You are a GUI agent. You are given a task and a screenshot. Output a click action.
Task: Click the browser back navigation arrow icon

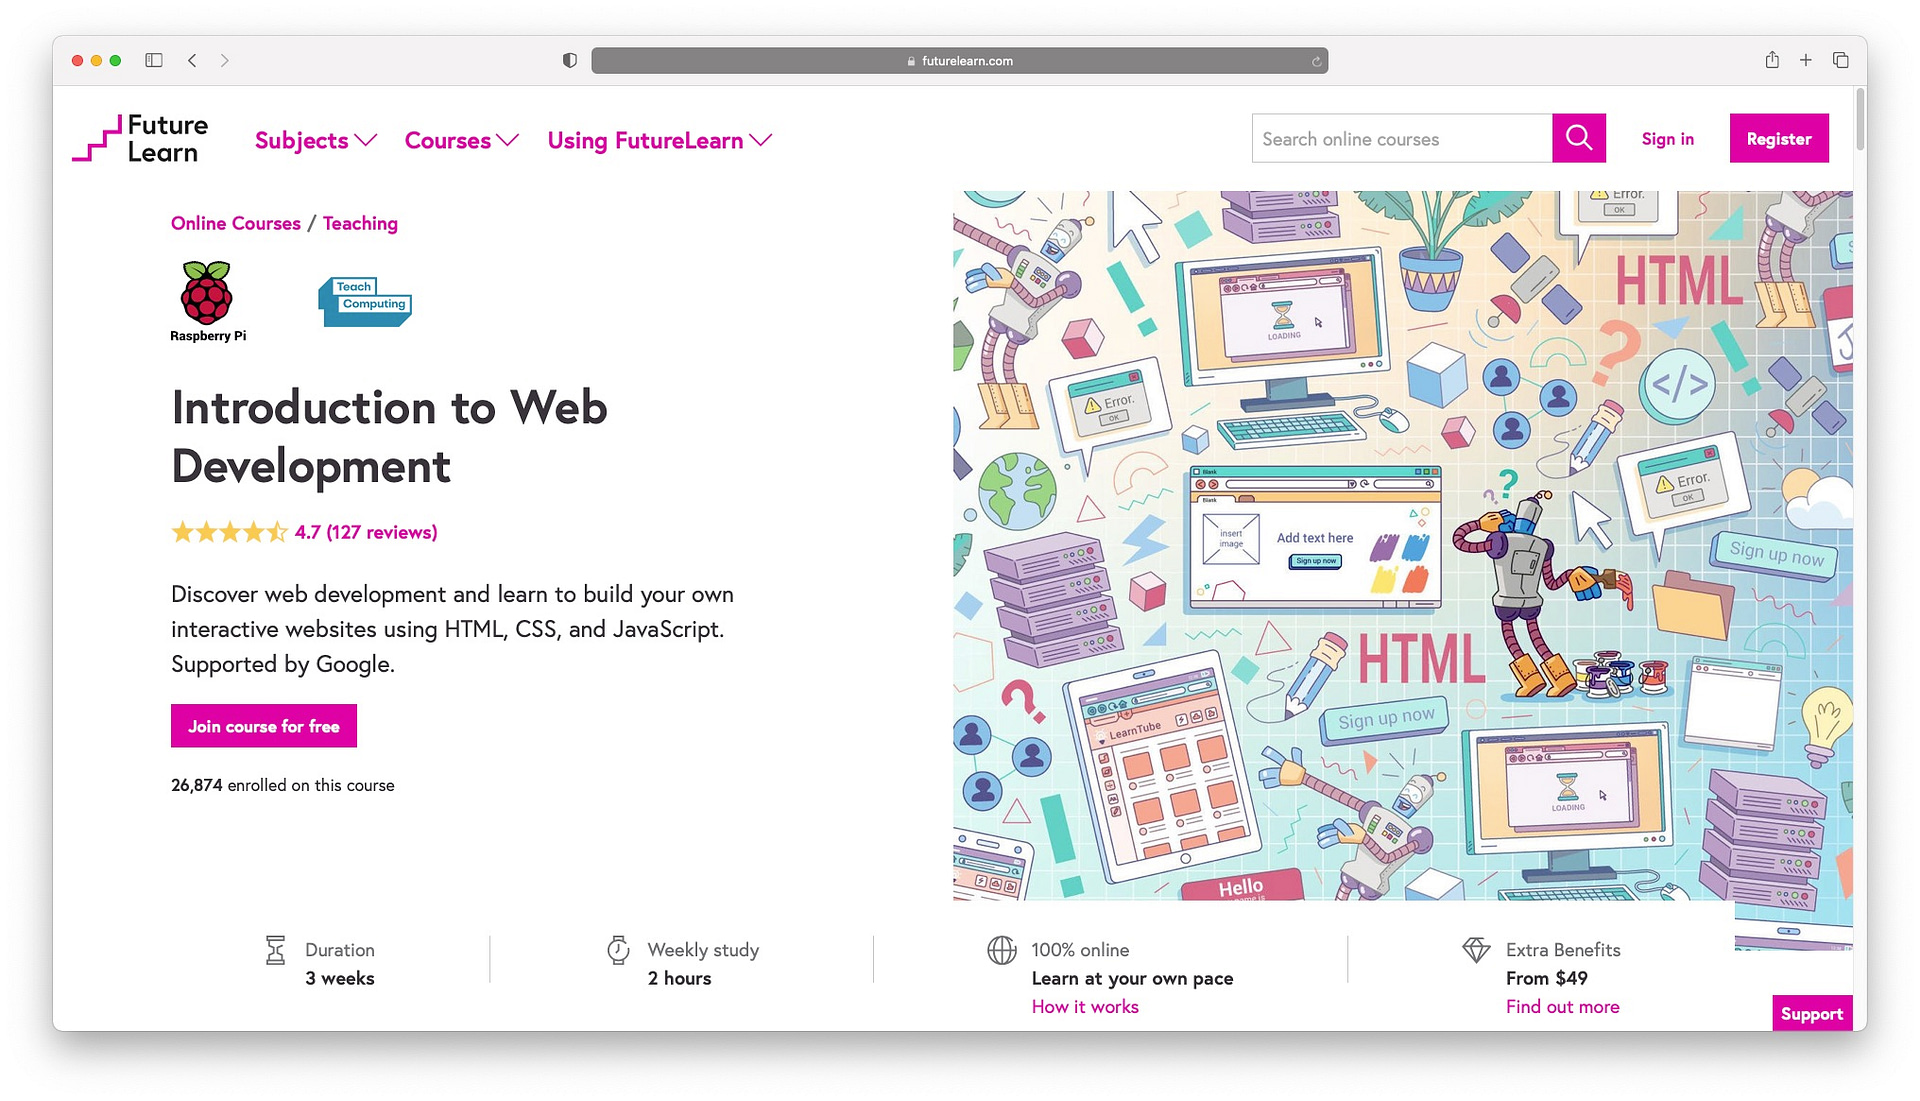point(194,61)
